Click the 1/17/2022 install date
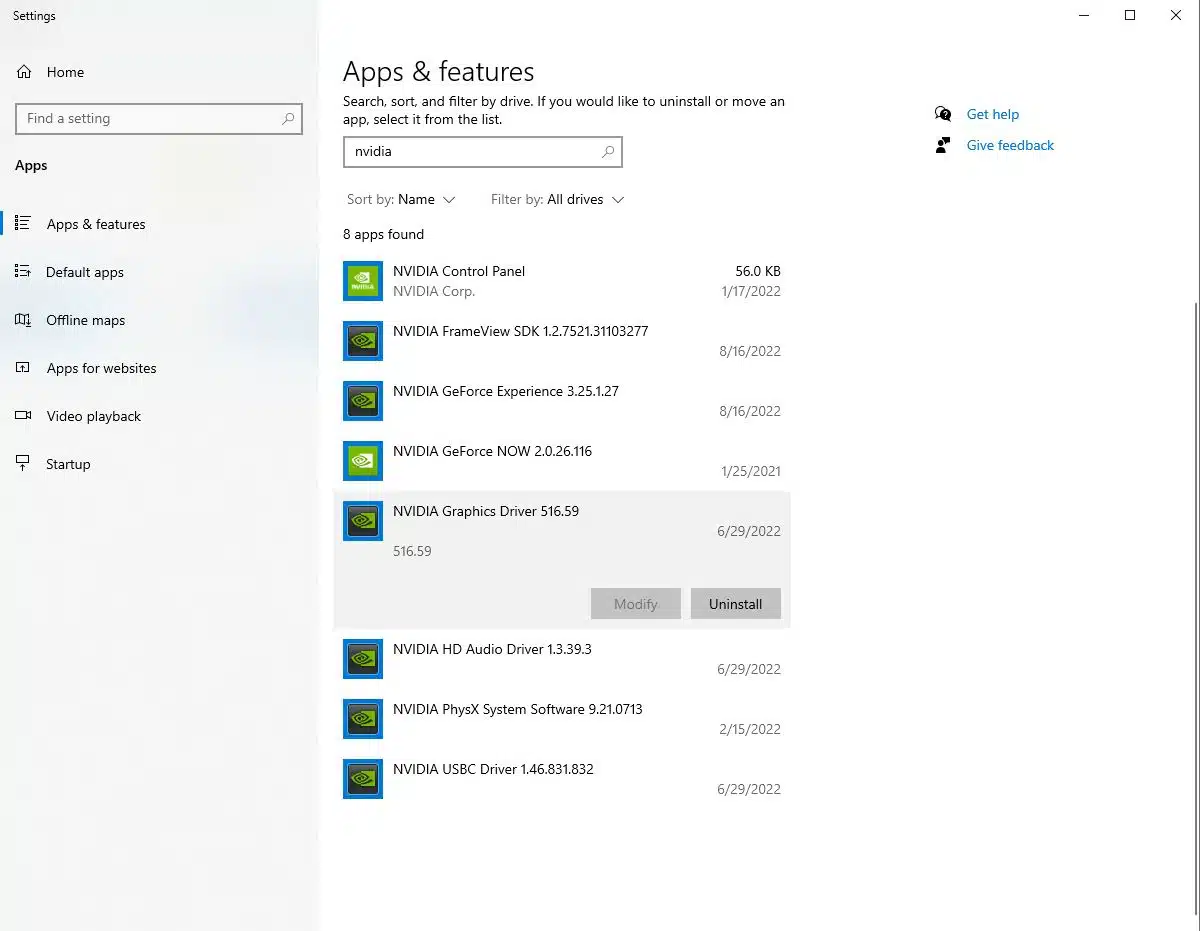 click(751, 291)
